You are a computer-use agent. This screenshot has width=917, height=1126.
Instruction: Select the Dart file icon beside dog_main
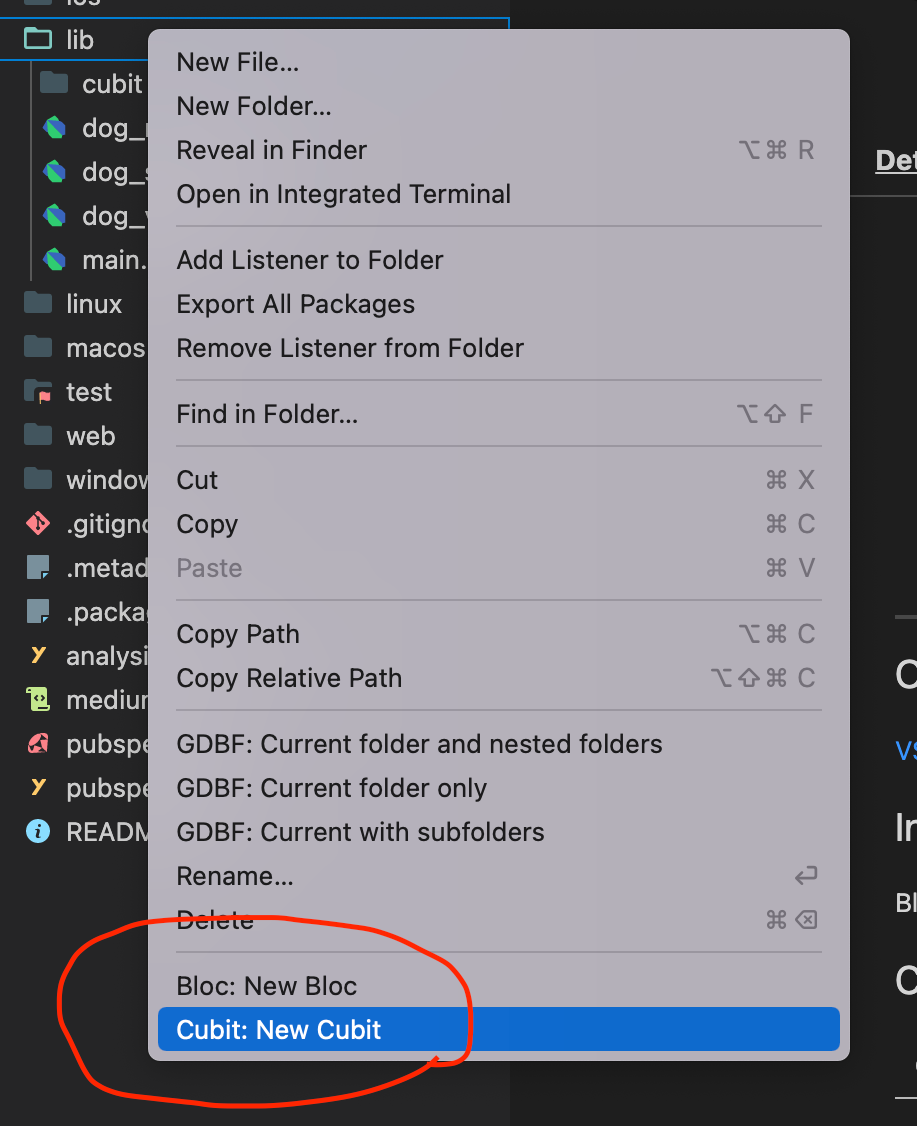click(56, 128)
